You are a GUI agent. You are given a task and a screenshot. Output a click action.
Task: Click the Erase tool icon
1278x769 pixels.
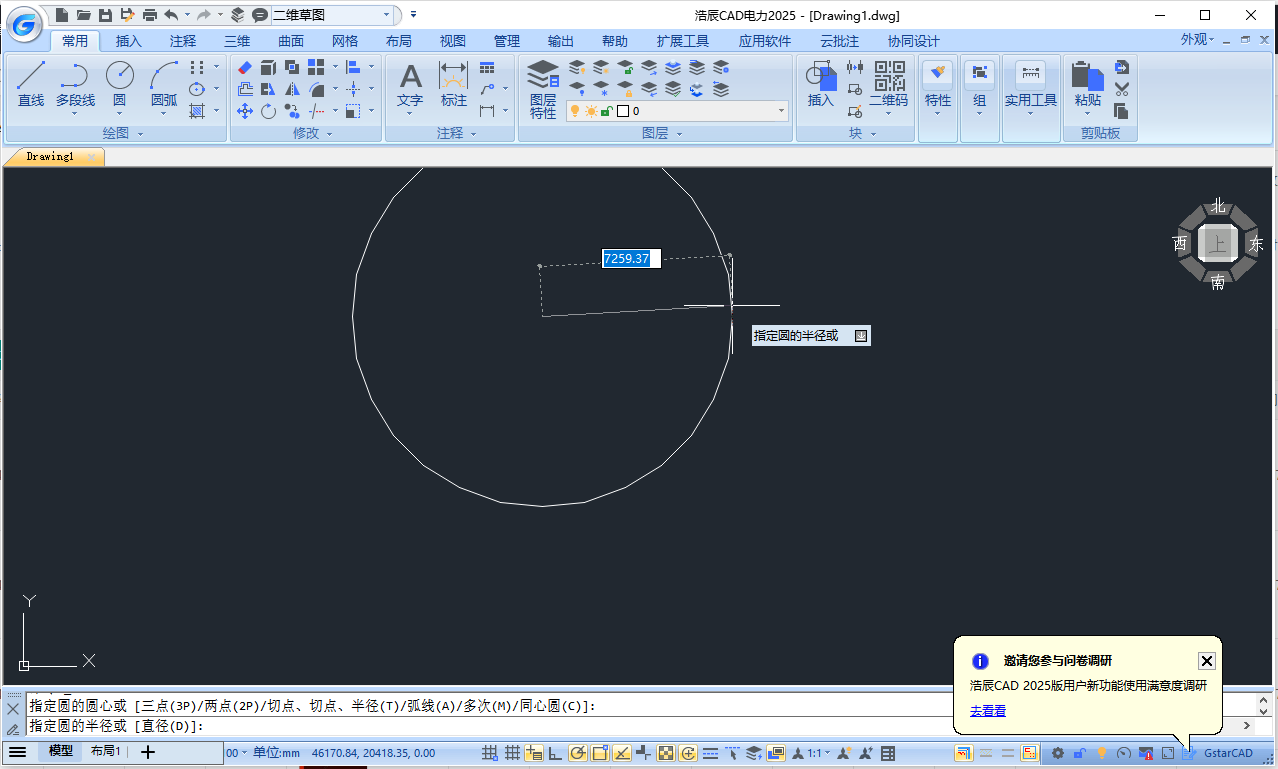245,68
